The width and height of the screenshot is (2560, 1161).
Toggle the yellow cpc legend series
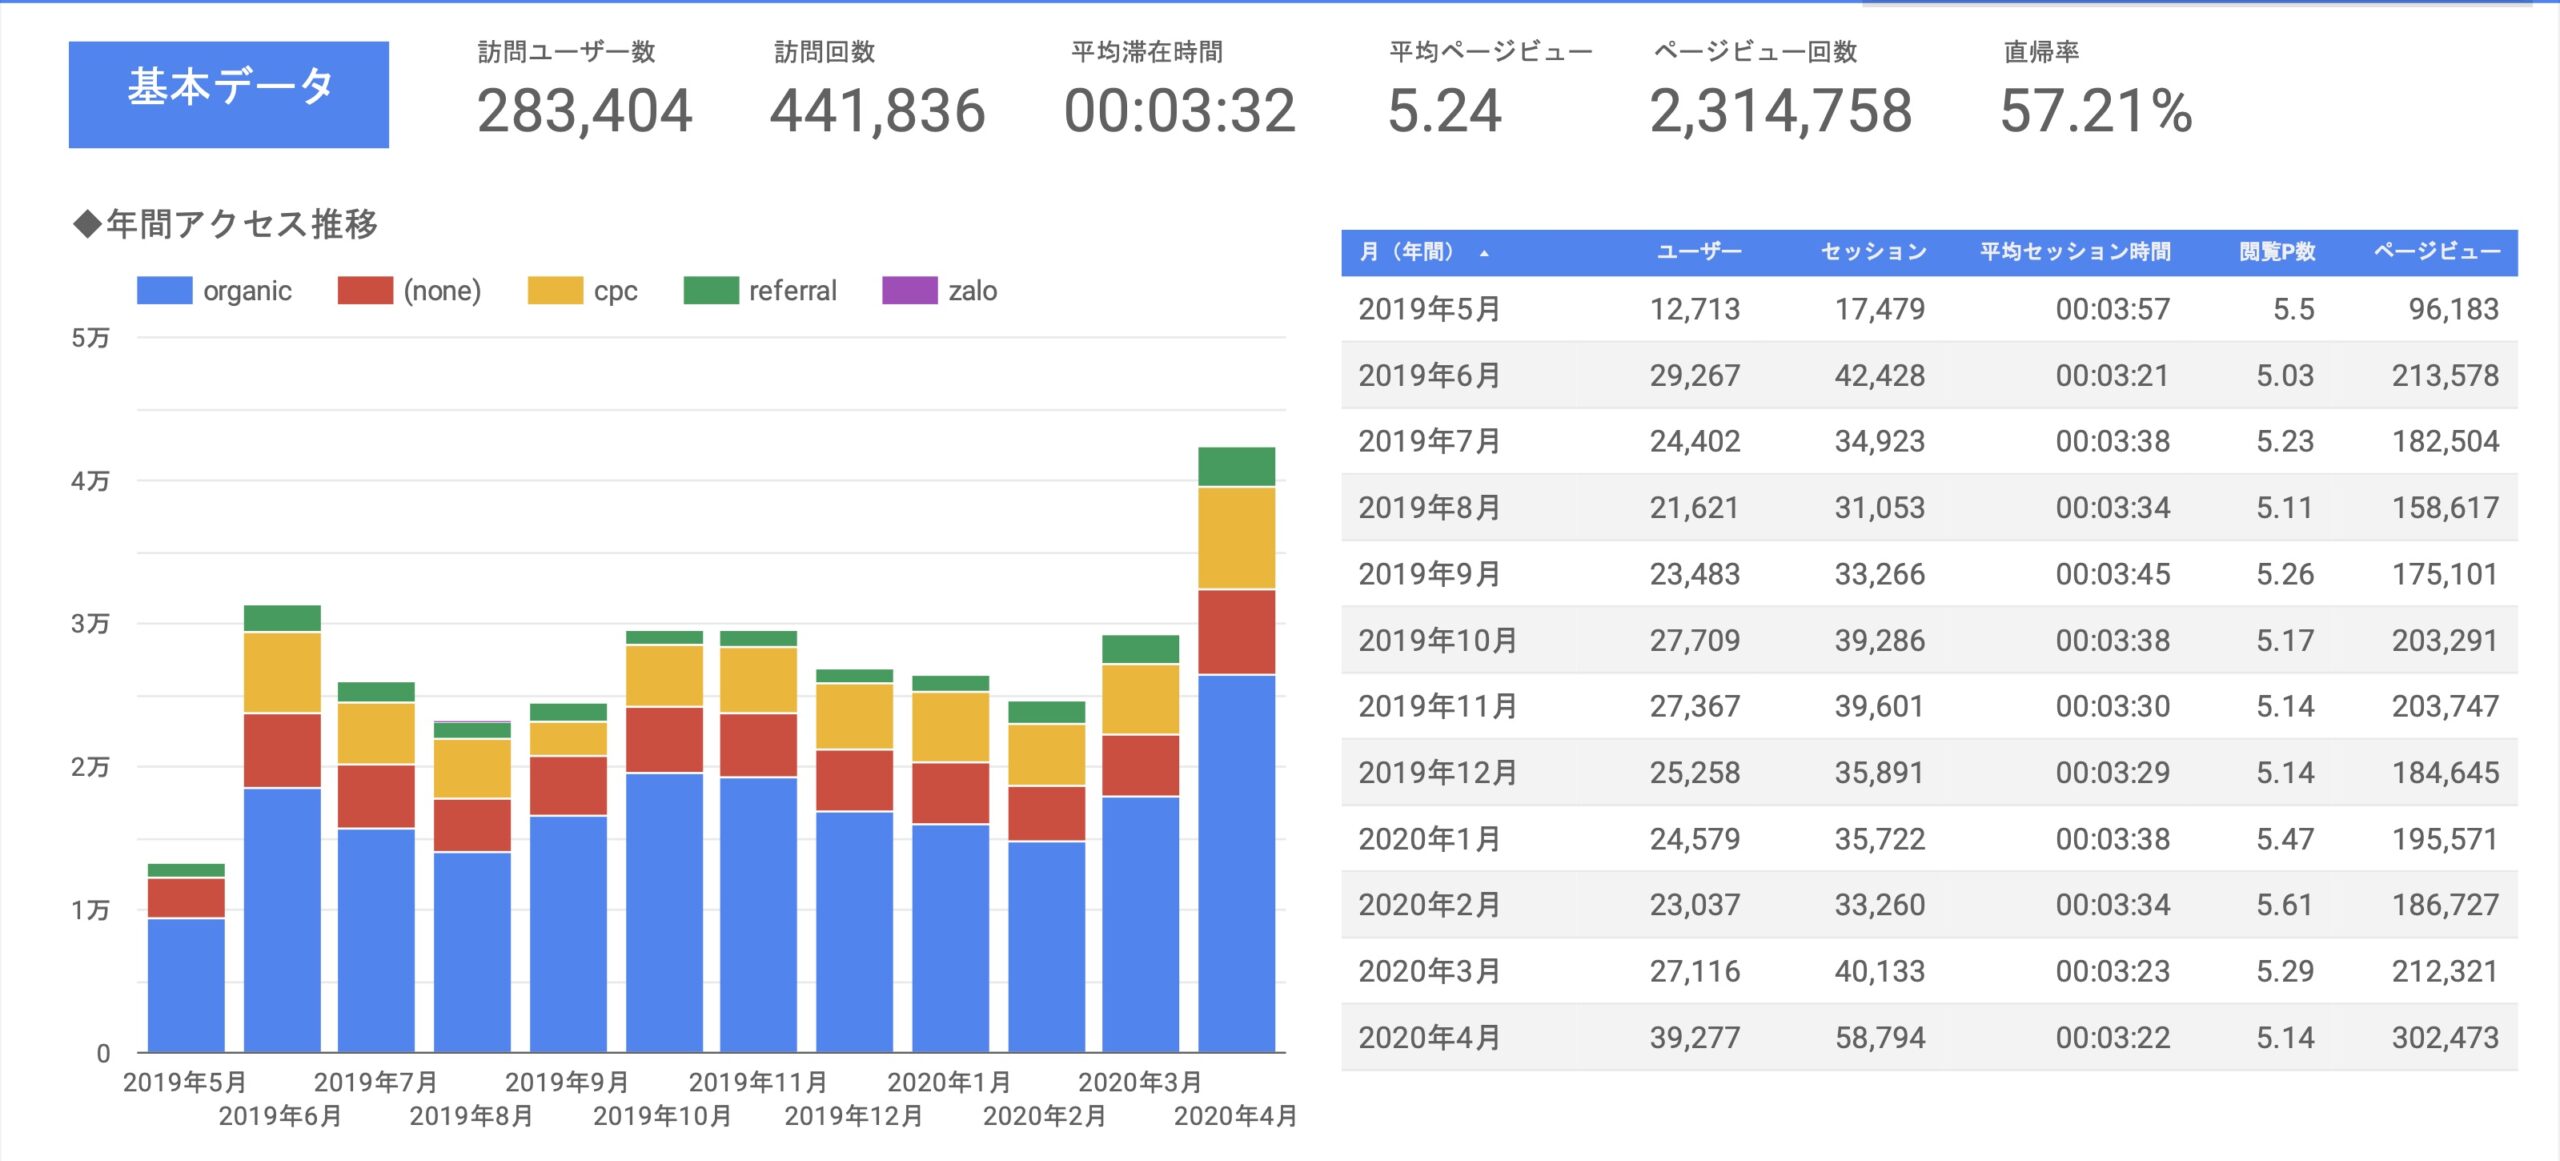pyautogui.click(x=555, y=291)
